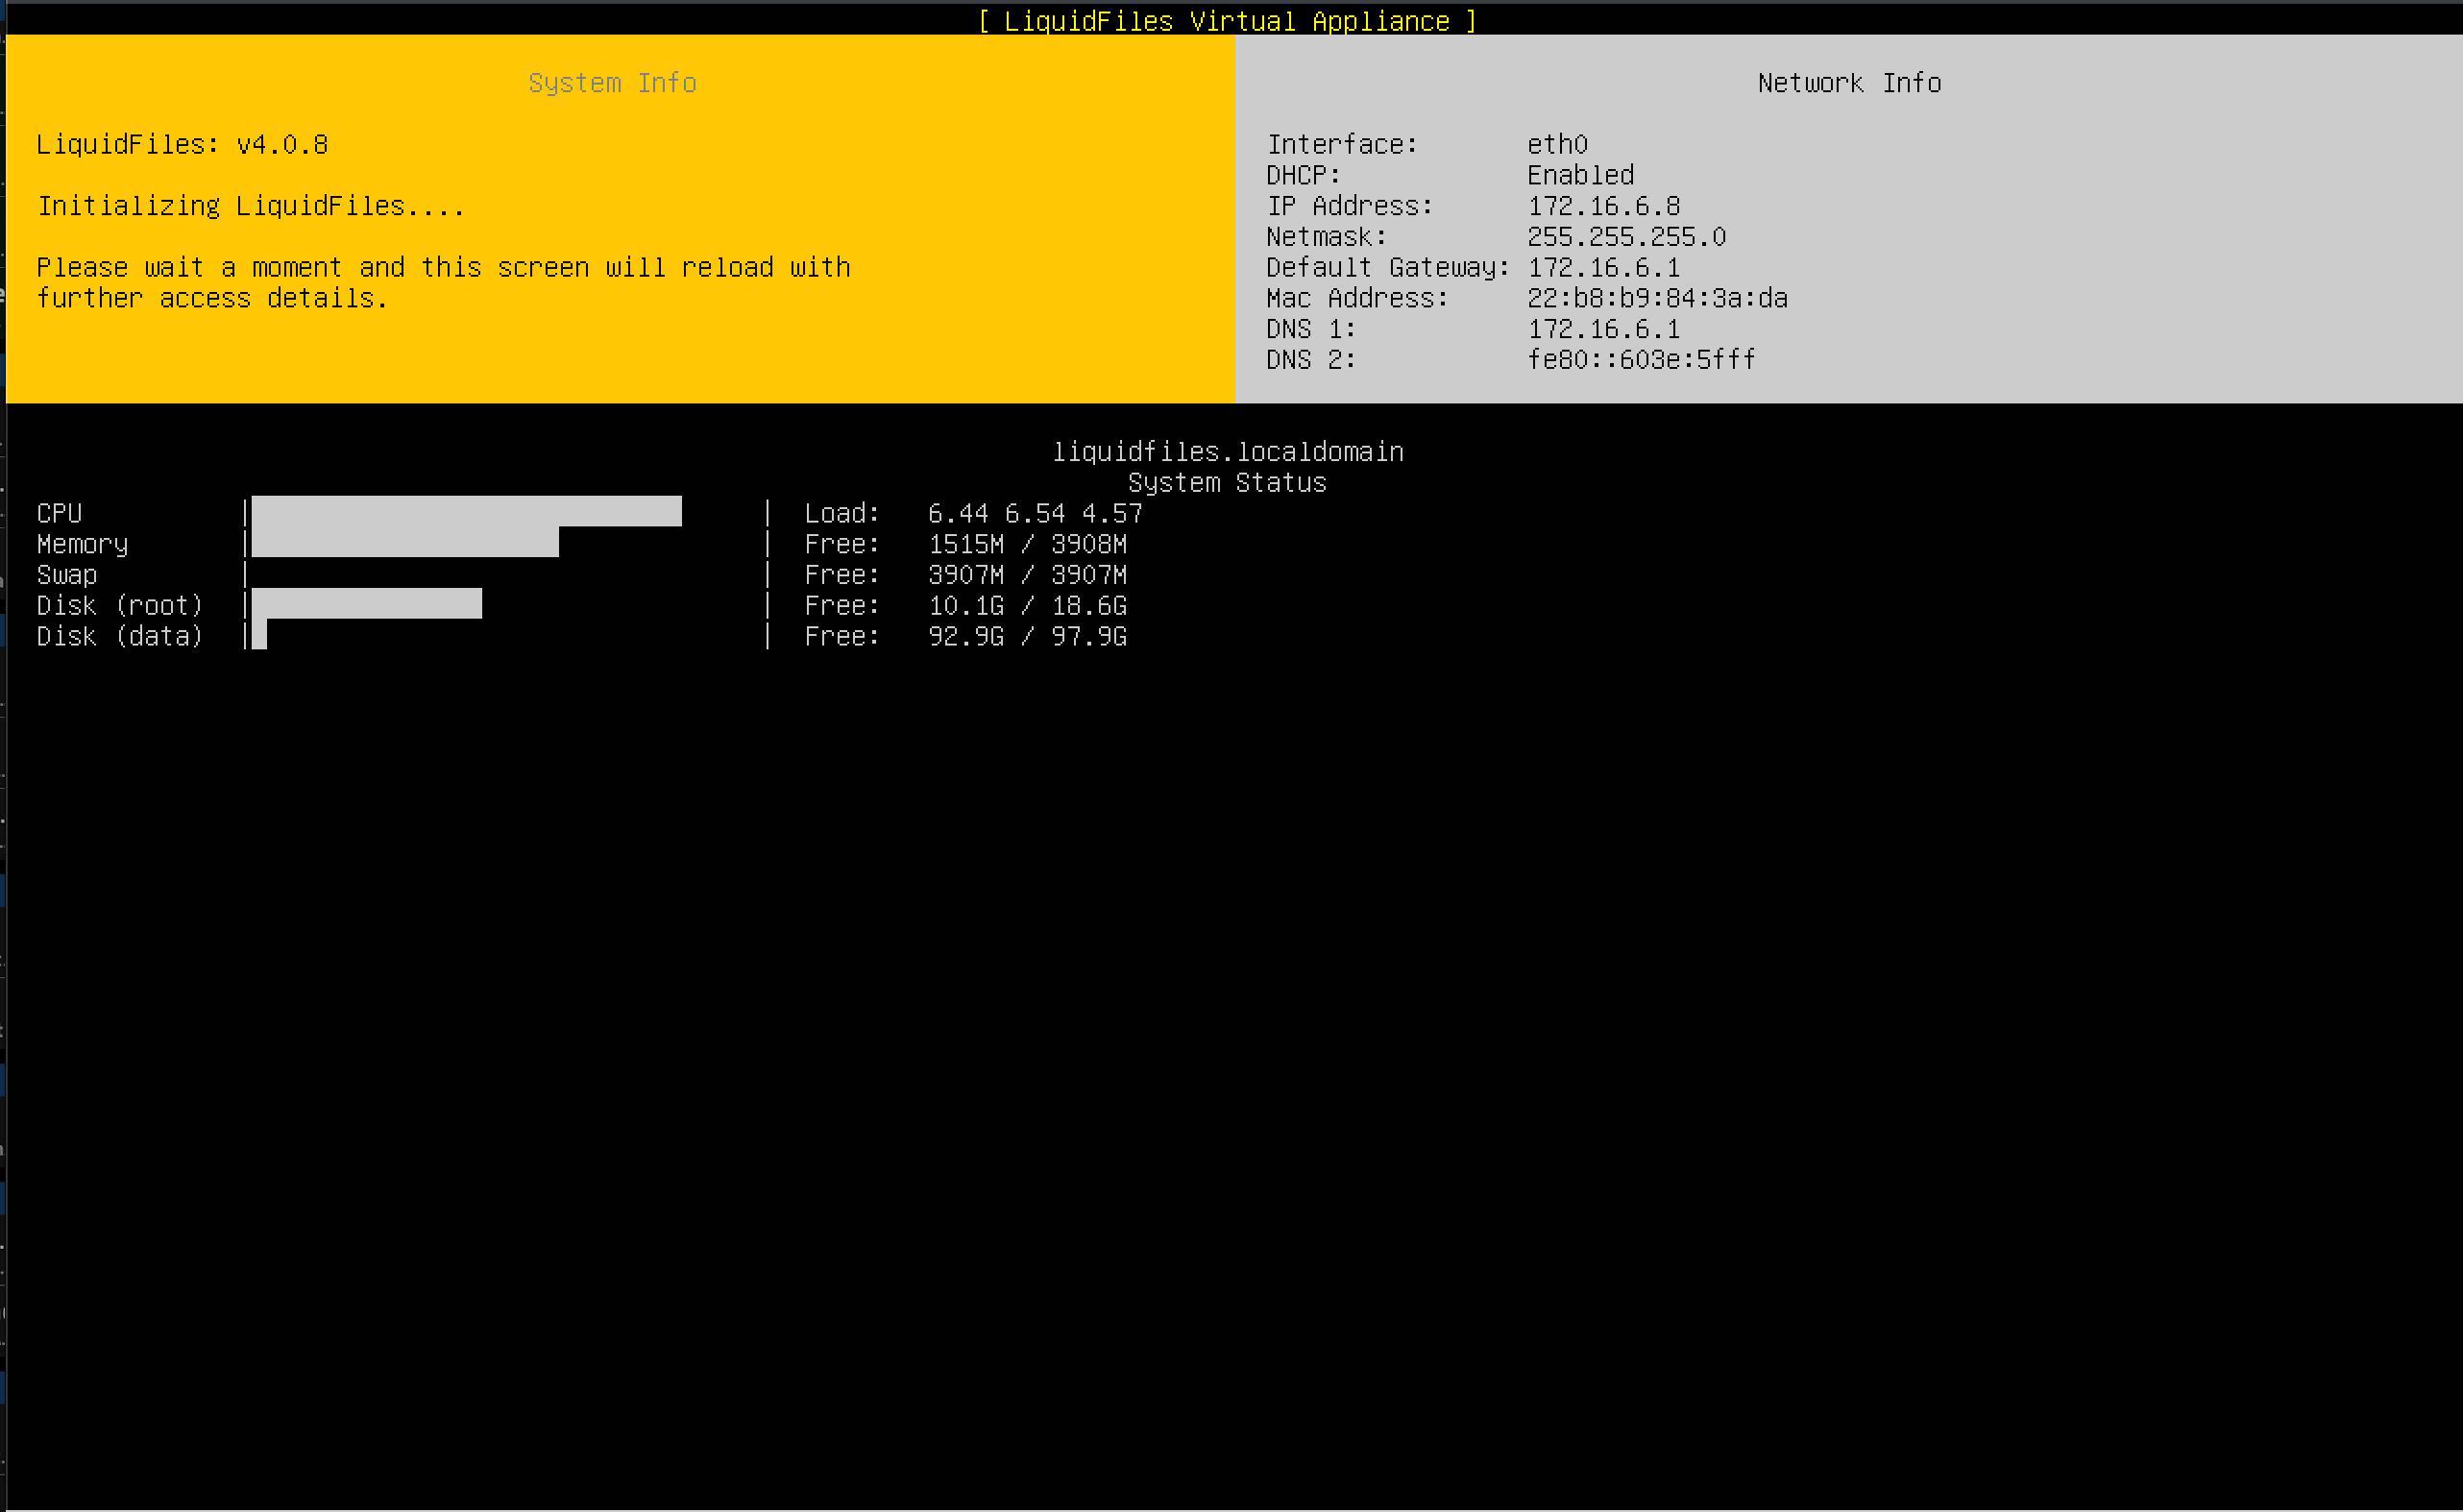Select the Network Info header
The image size is (2463, 1512).
tap(1849, 83)
